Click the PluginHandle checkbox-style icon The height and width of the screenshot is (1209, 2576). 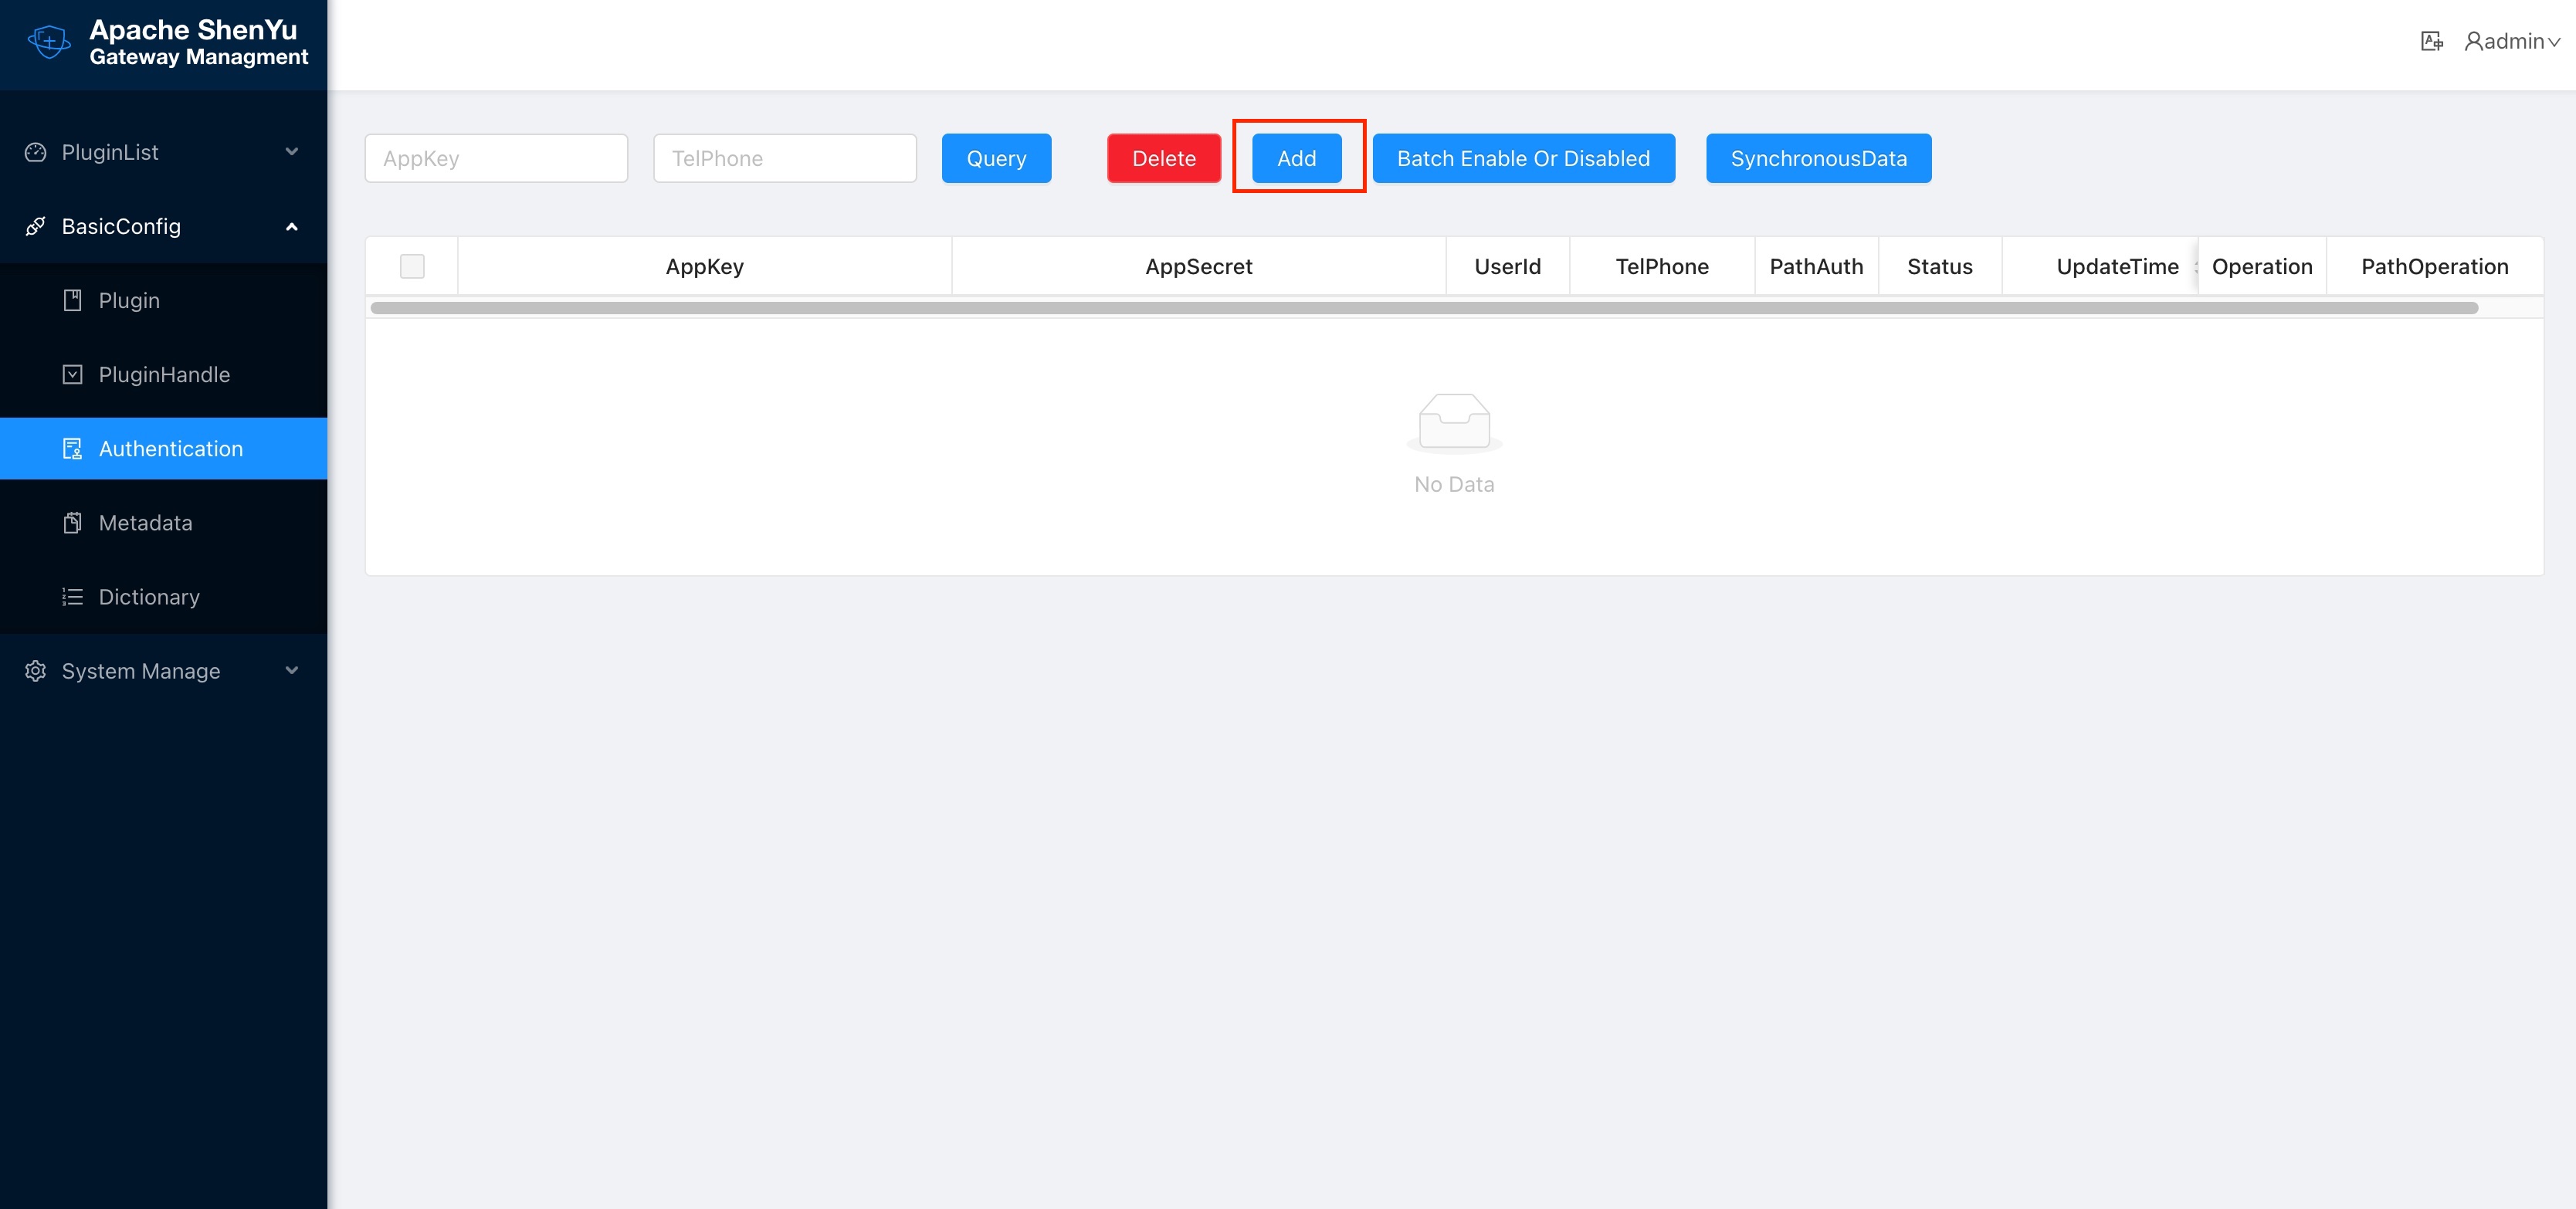[72, 374]
